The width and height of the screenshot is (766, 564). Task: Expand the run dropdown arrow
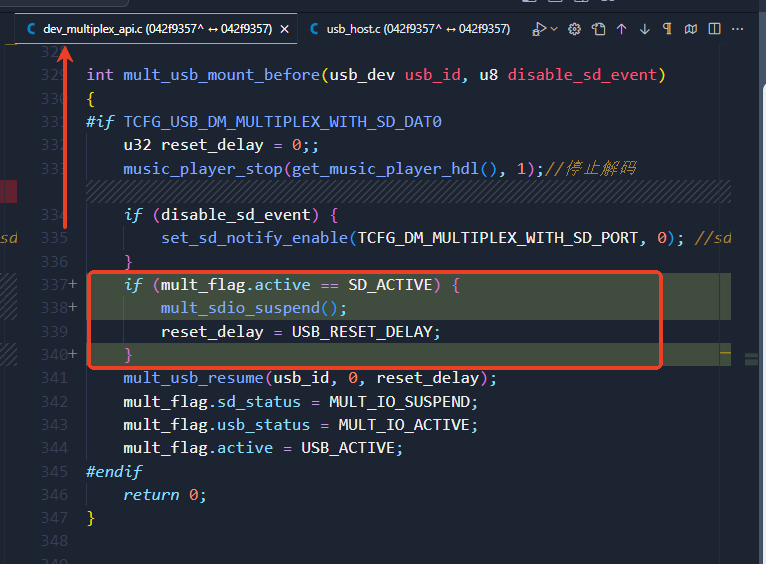coord(554,29)
